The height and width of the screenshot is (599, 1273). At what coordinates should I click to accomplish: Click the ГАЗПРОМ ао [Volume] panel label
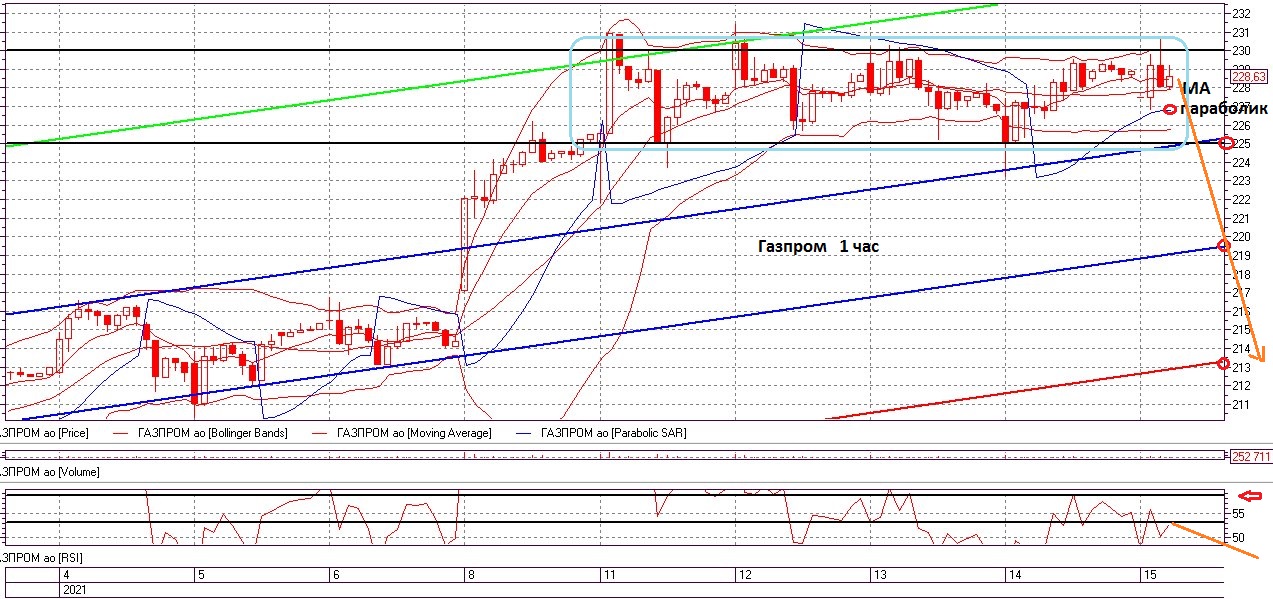[x=50, y=470]
